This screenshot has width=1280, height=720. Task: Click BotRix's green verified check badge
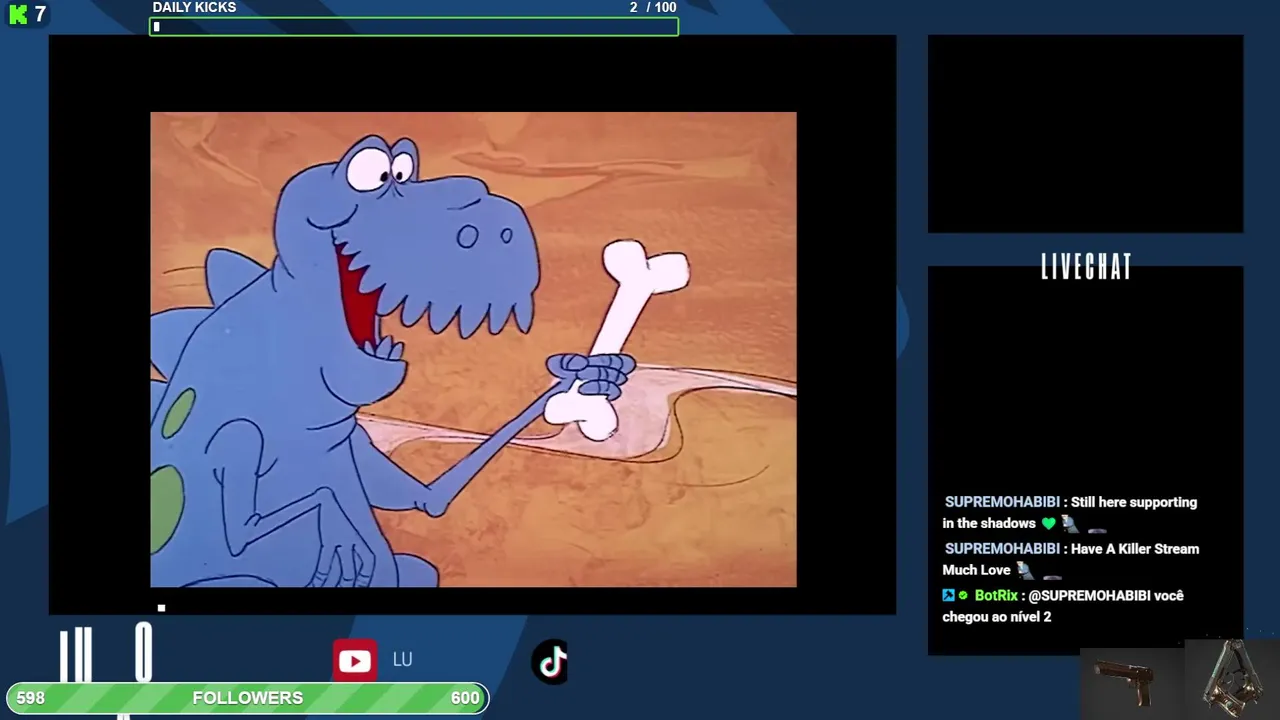pos(964,595)
